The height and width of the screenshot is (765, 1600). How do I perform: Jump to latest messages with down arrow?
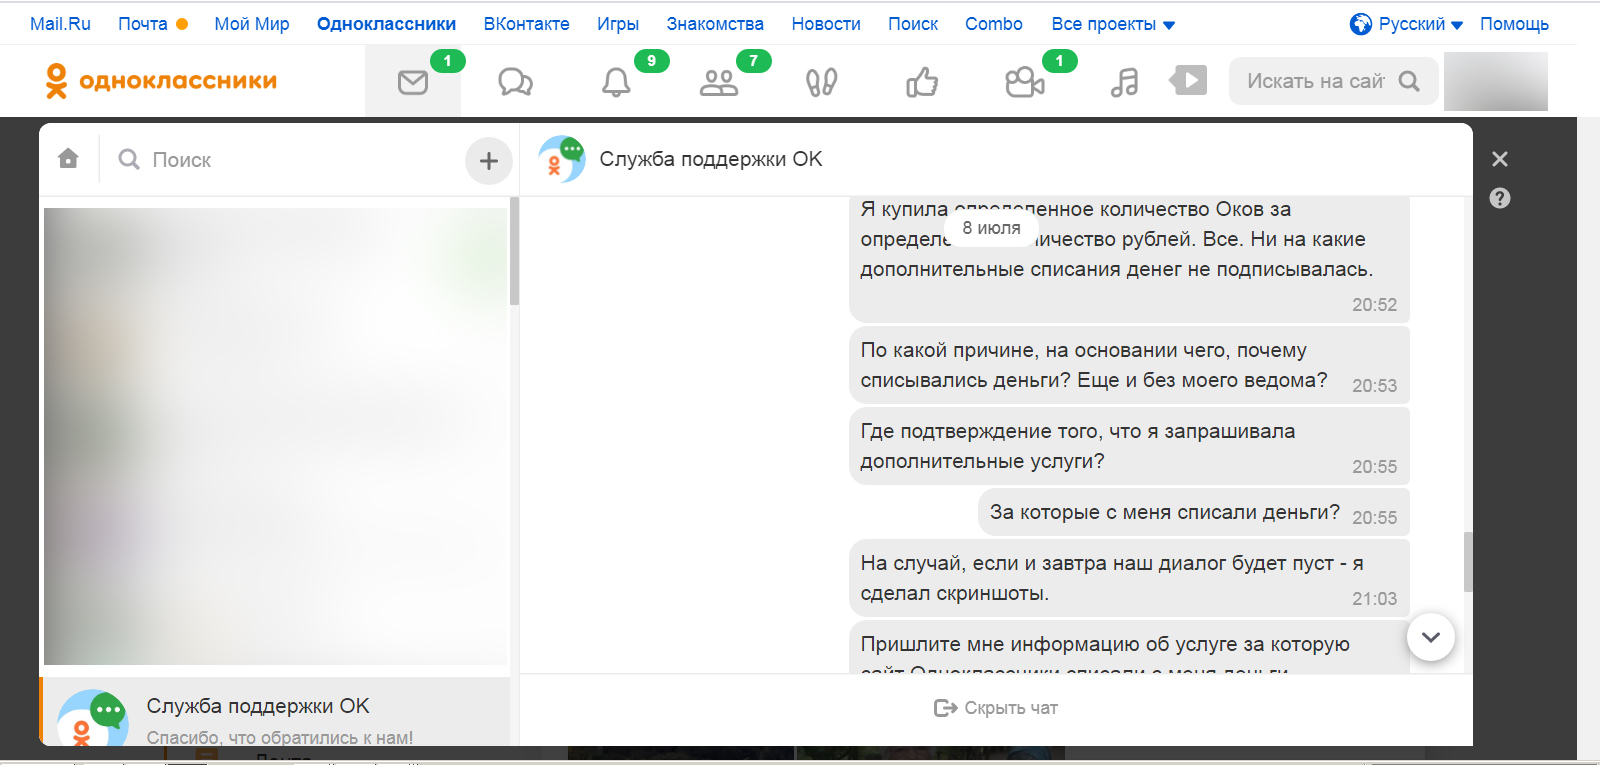[1431, 637]
